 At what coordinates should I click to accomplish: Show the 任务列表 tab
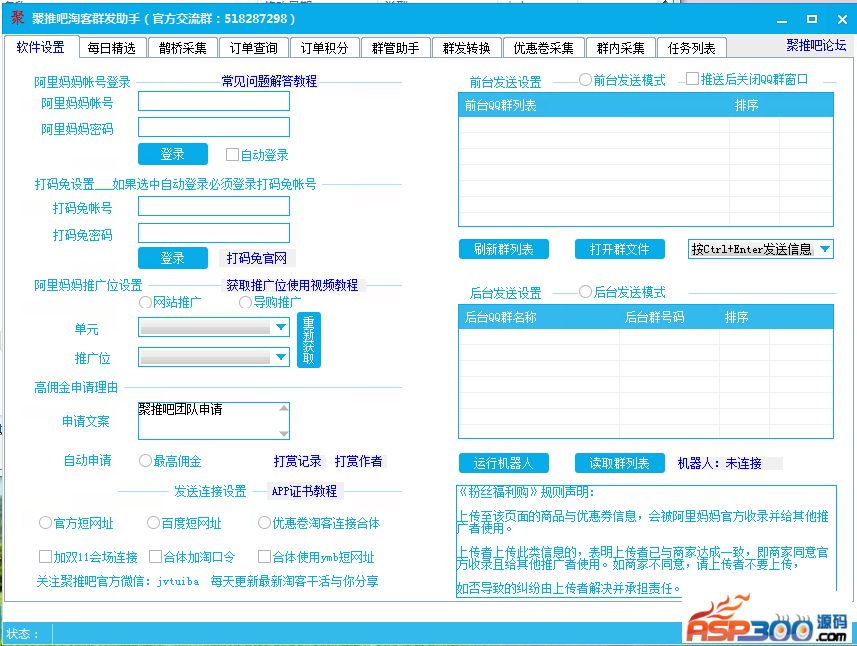(691, 48)
